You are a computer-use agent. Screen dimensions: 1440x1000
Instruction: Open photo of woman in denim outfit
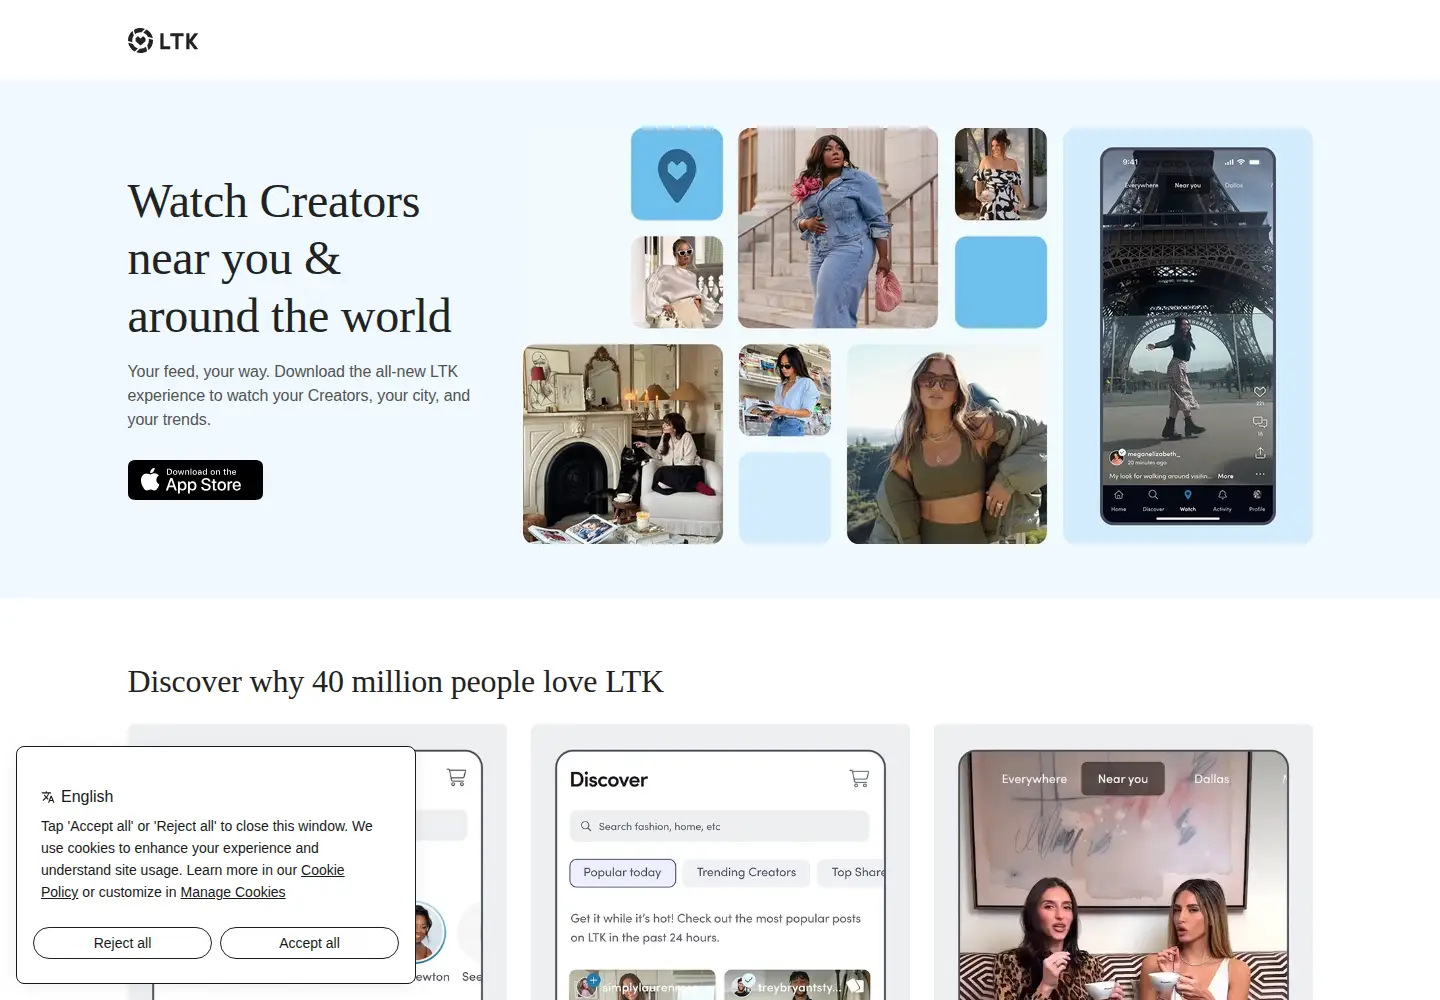click(x=838, y=228)
